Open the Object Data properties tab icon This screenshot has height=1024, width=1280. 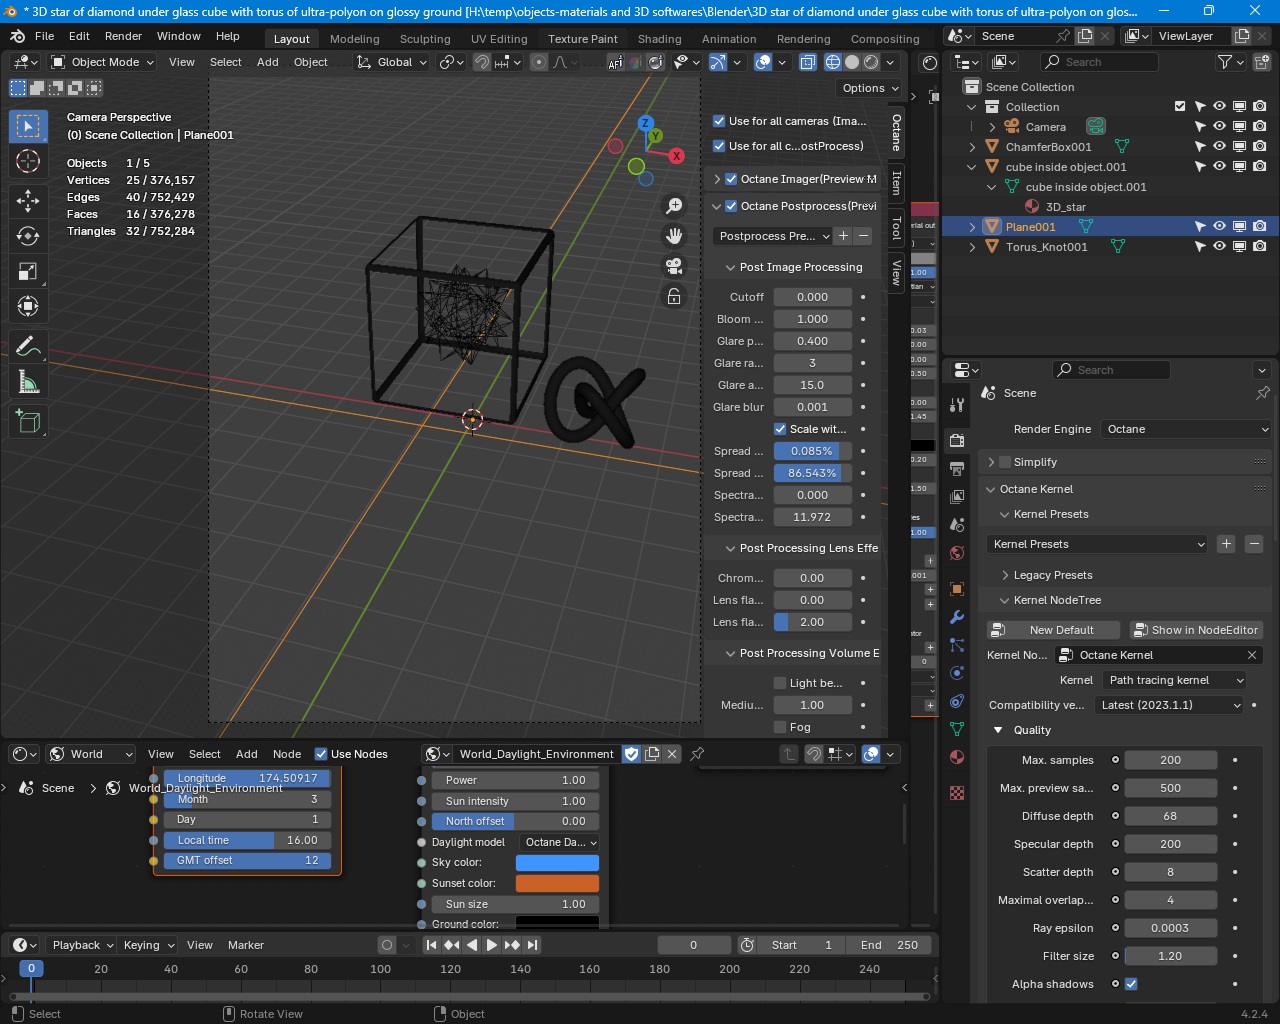957,729
